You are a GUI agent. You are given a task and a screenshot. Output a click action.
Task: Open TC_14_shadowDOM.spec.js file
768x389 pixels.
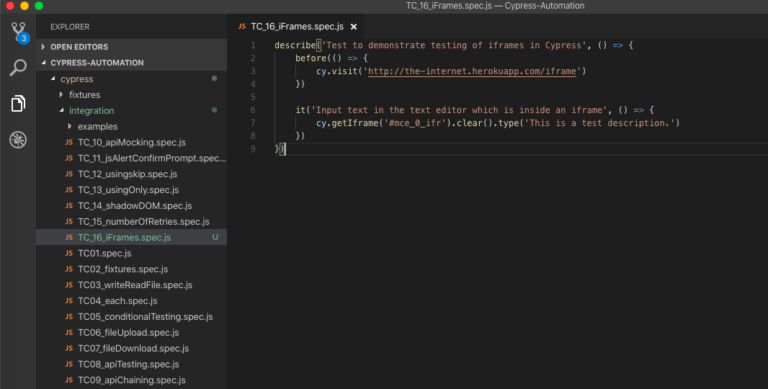pos(131,206)
